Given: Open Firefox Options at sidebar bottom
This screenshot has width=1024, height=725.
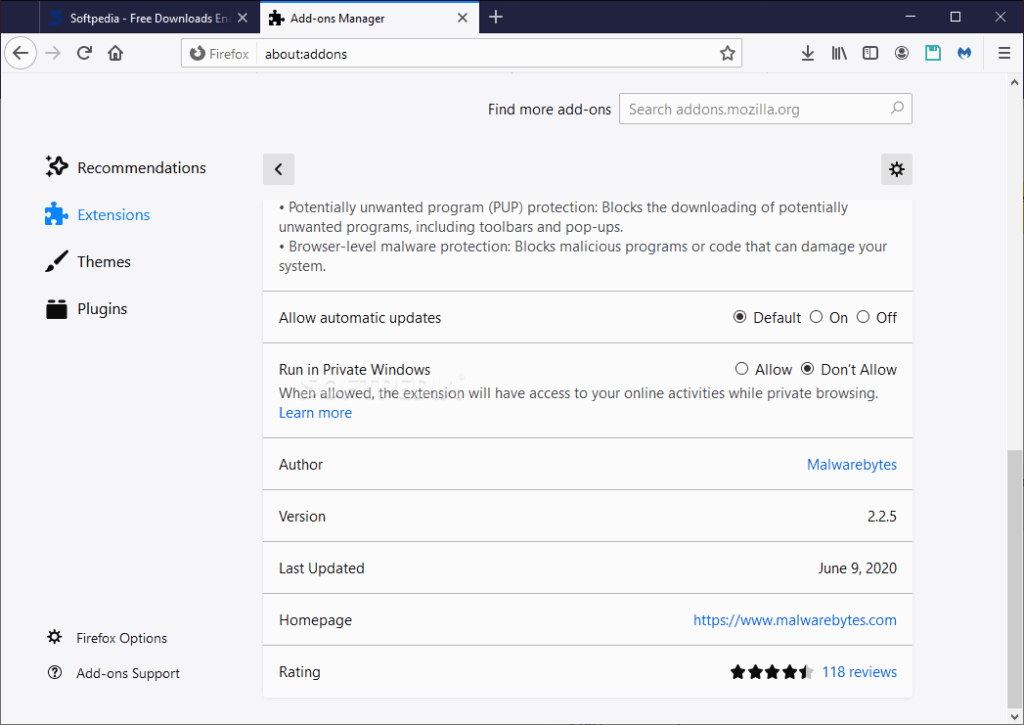Looking at the screenshot, I should tap(108, 637).
